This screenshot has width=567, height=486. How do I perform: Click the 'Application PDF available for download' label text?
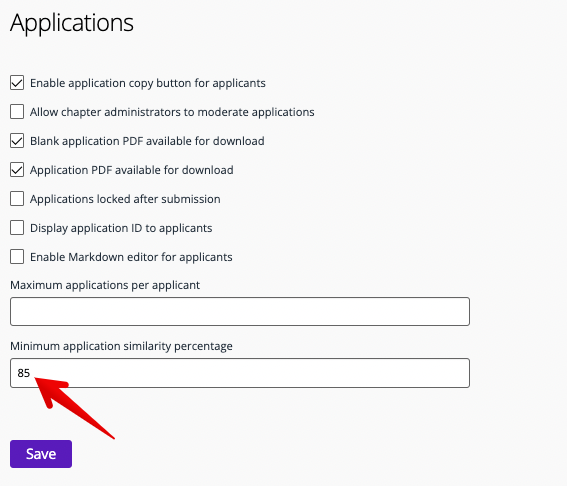pyautogui.click(x=132, y=170)
